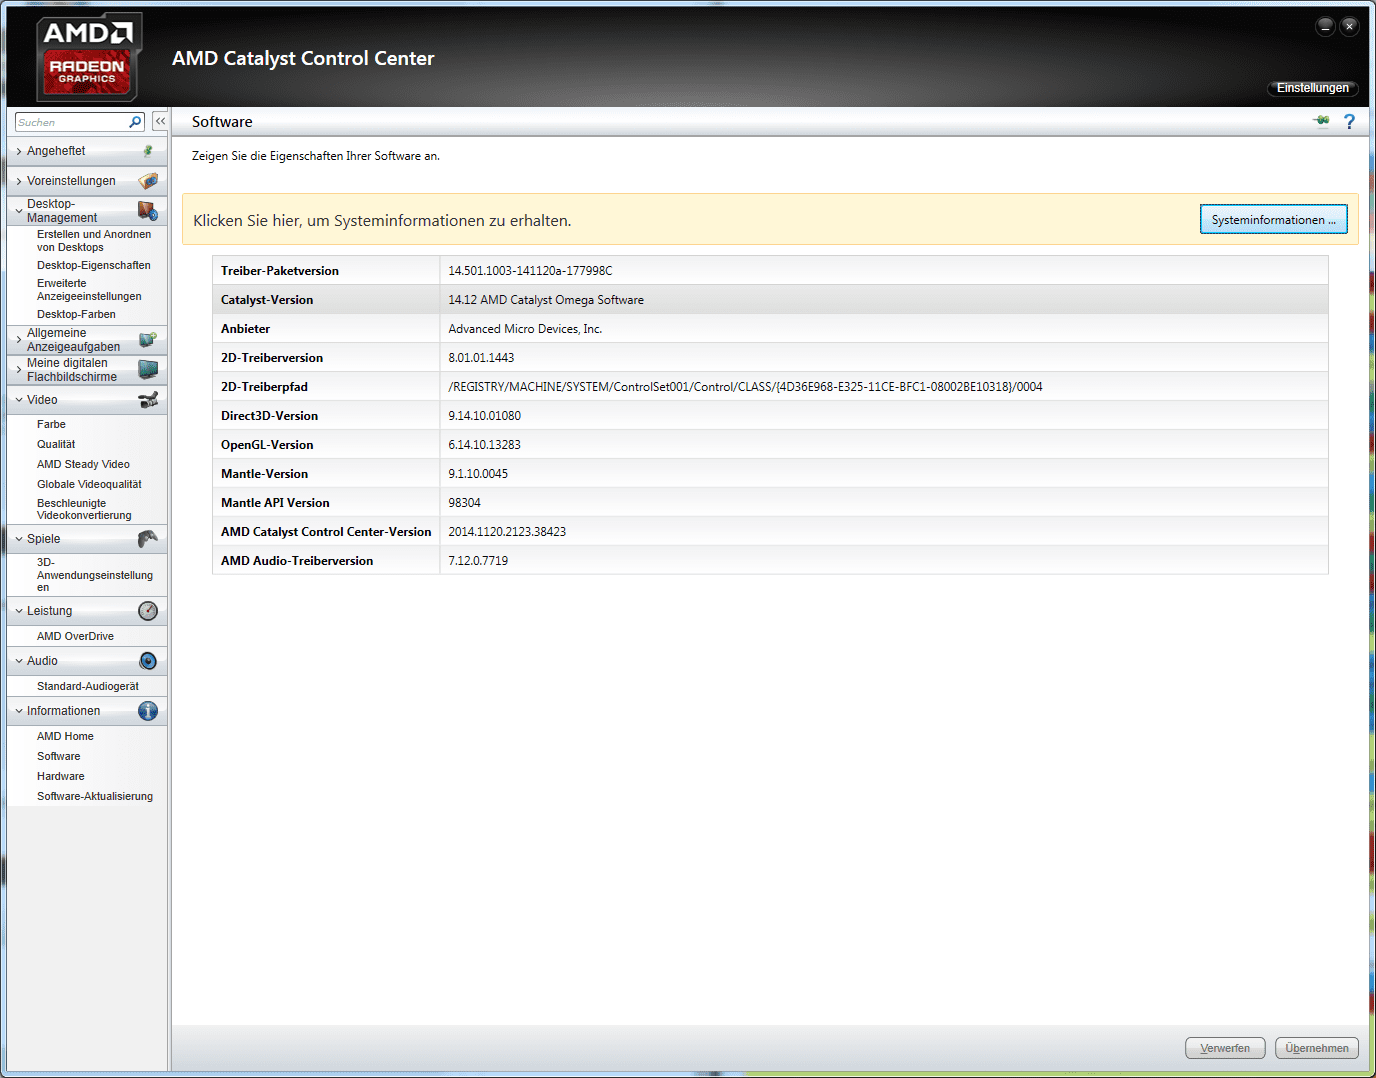1376x1078 pixels.
Task: Click the Video camera icon
Action: tap(148, 400)
